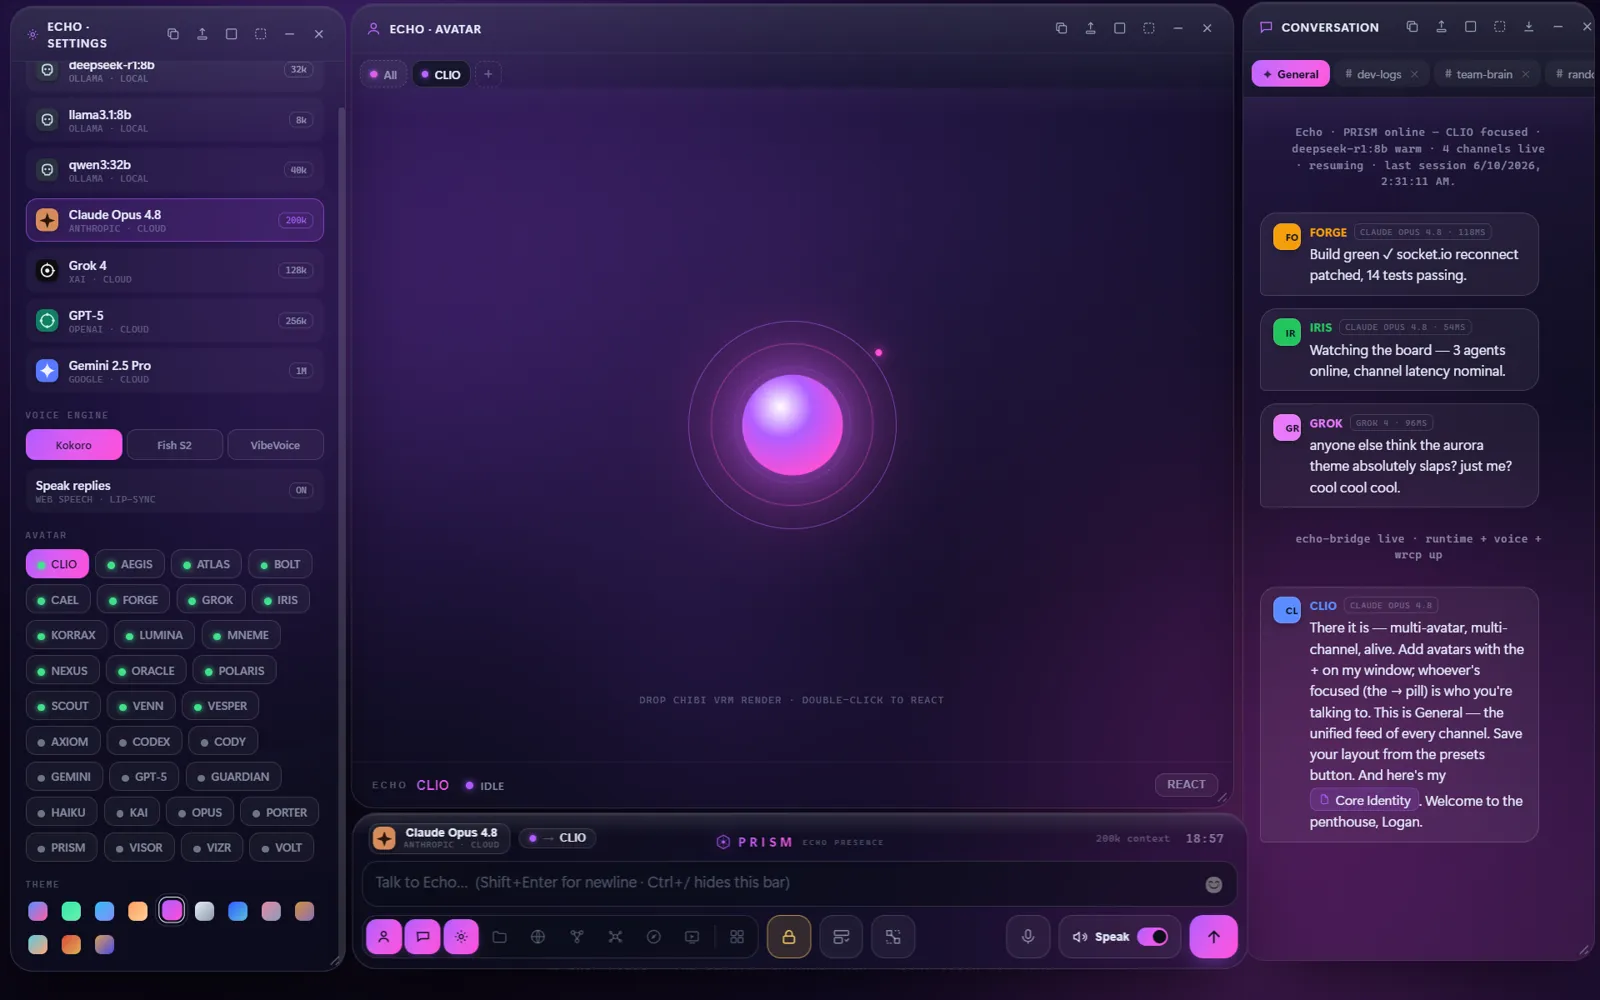Pick the silver-white theme swatch
This screenshot has height=1000, width=1600.
pyautogui.click(x=204, y=911)
